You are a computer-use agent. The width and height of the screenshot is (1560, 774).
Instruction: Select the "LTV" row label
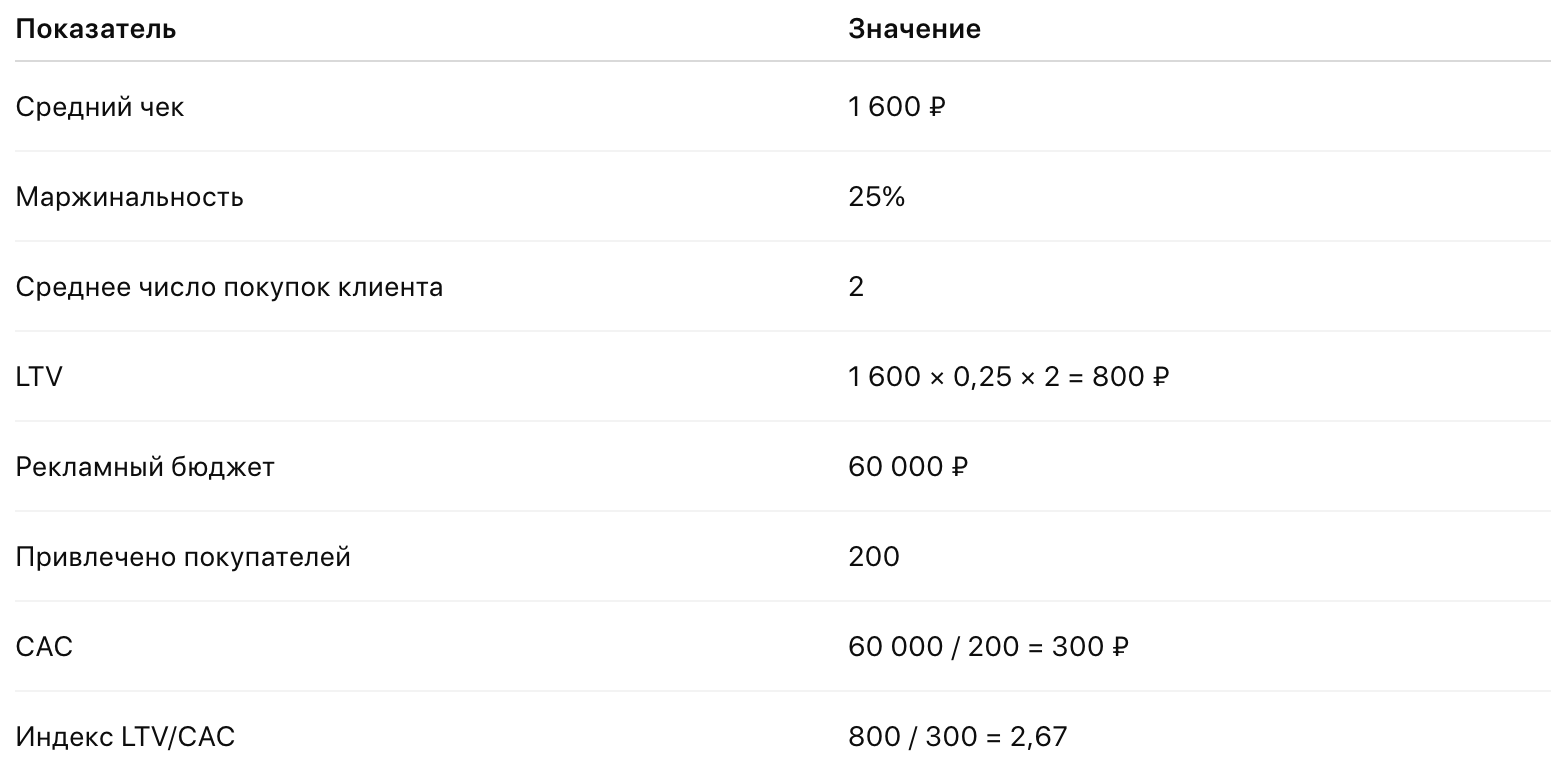(x=39, y=377)
